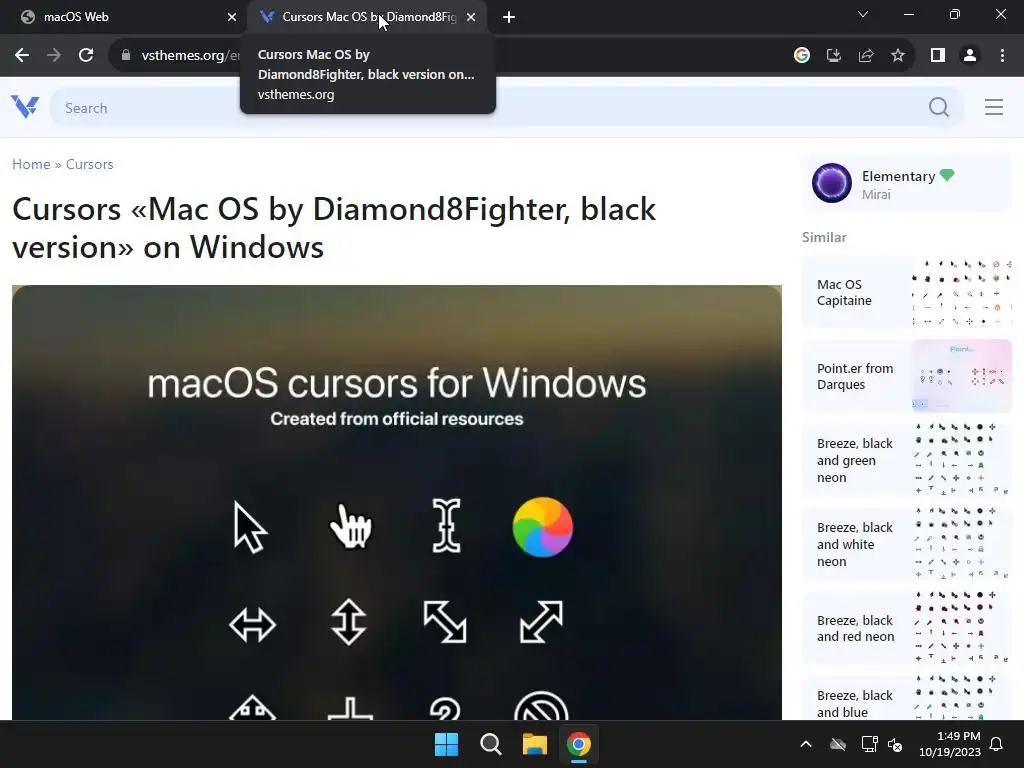Screen dimensions: 1024x768
Task: Follow the Home breadcrumb link
Action: 31,164
